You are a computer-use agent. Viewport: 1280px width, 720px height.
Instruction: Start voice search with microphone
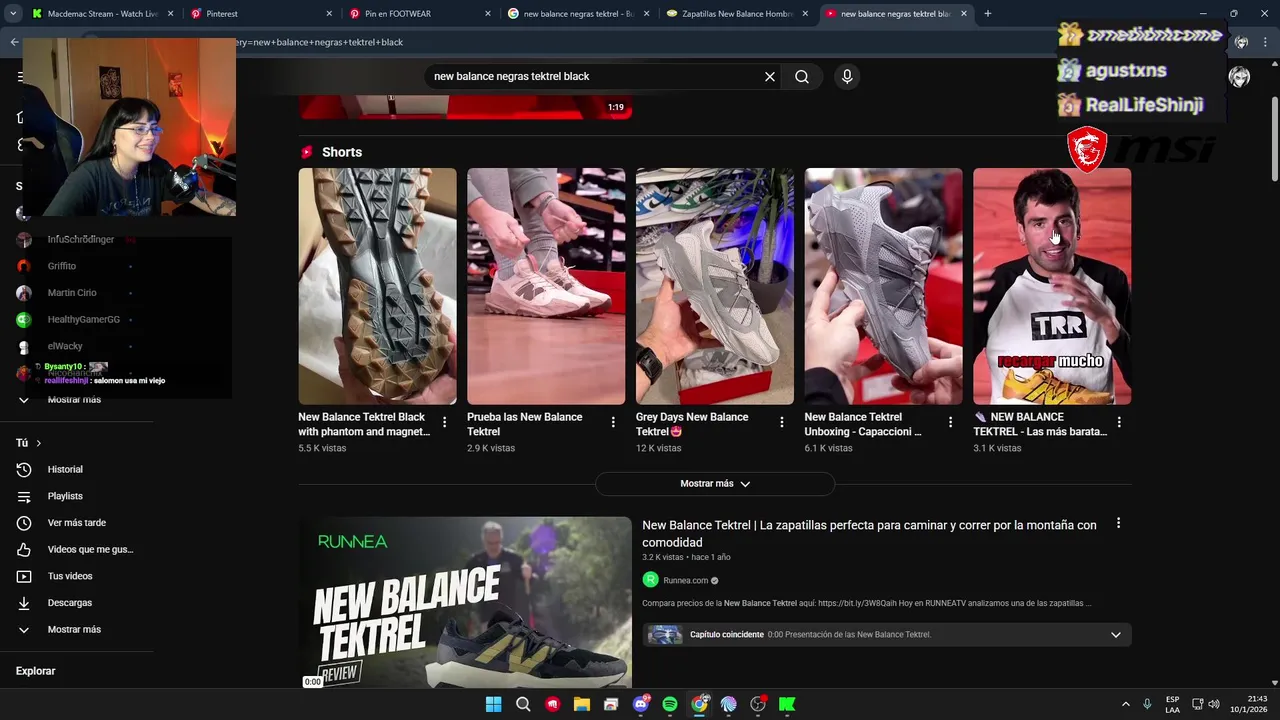847,77
